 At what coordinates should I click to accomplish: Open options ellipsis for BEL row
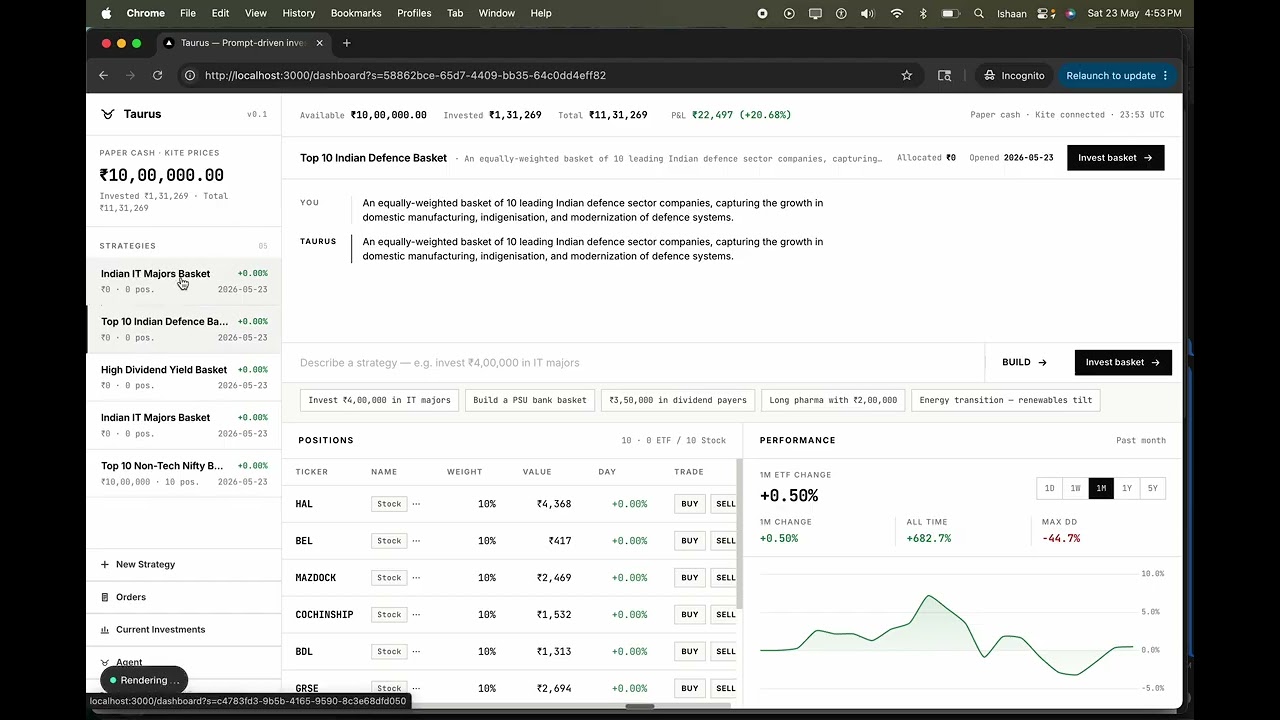(x=416, y=541)
